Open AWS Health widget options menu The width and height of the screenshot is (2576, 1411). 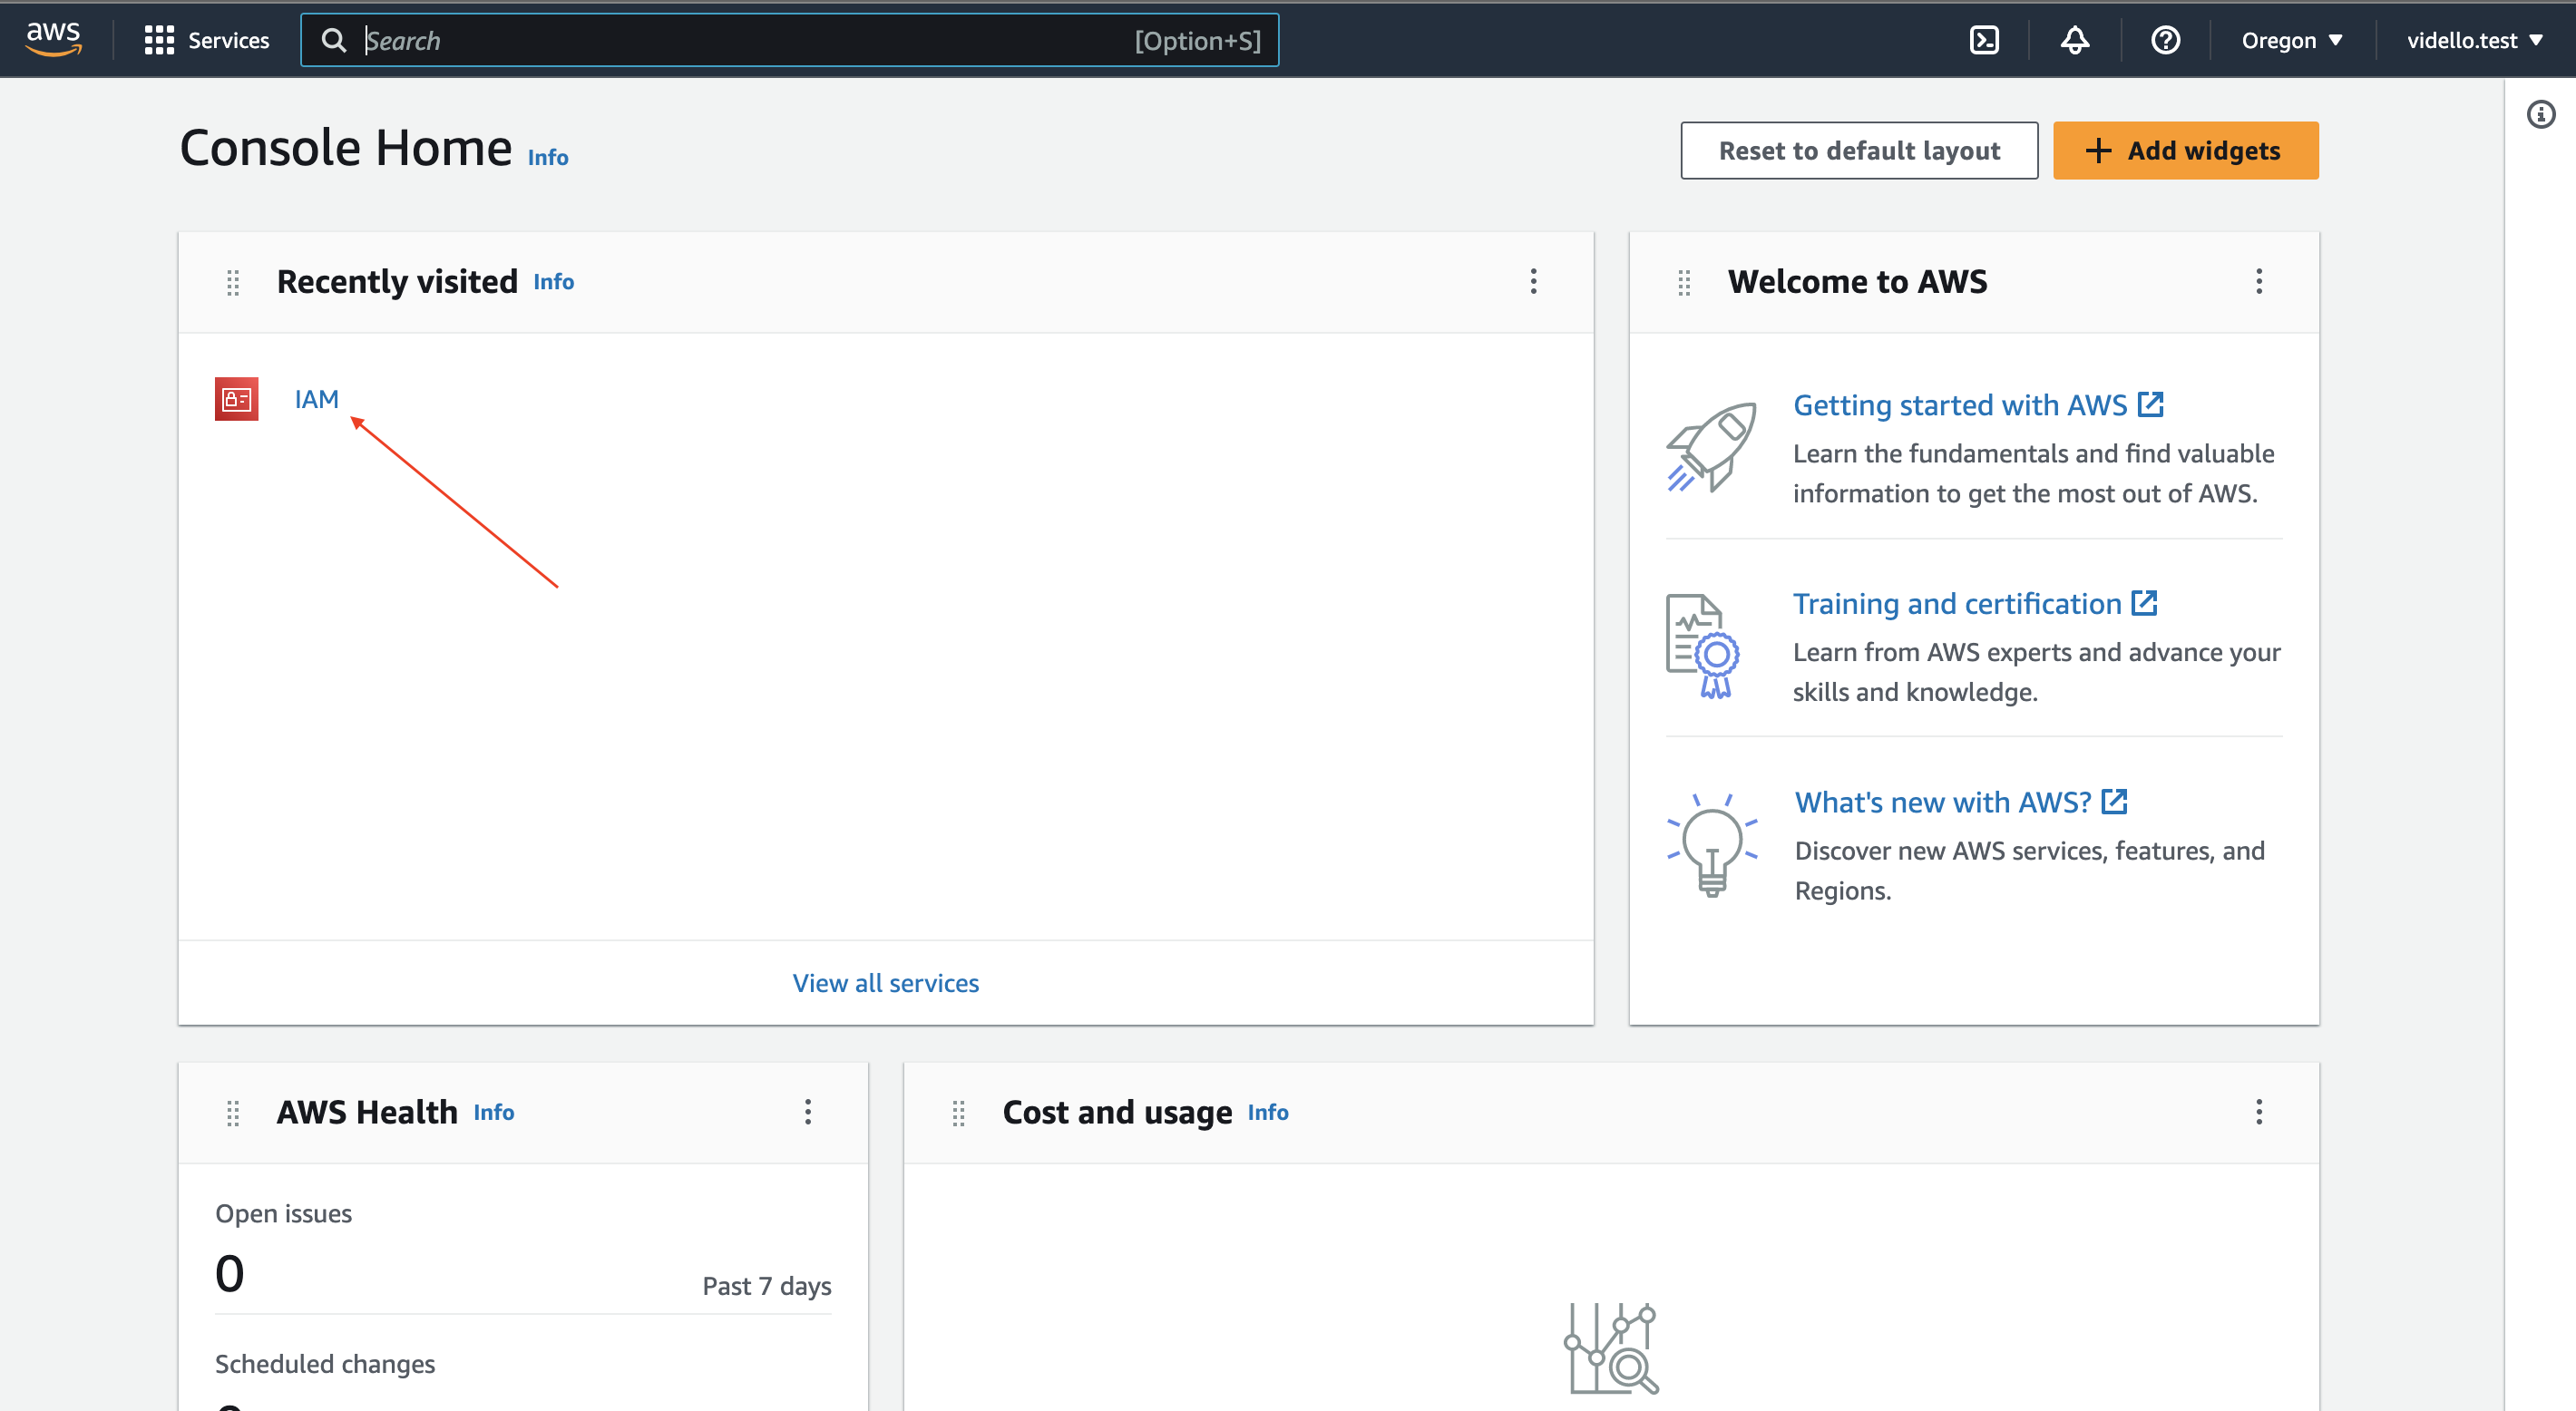pyautogui.click(x=808, y=1112)
